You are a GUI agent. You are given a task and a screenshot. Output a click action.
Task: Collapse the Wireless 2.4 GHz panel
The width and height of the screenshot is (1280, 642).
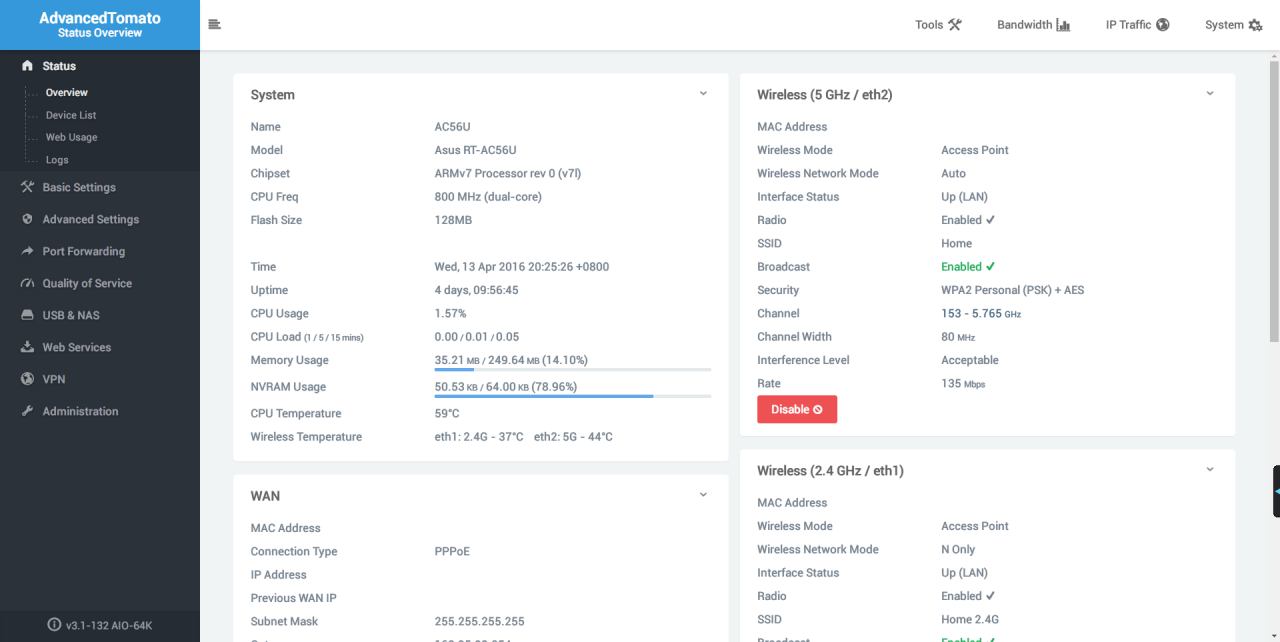coord(1210,469)
